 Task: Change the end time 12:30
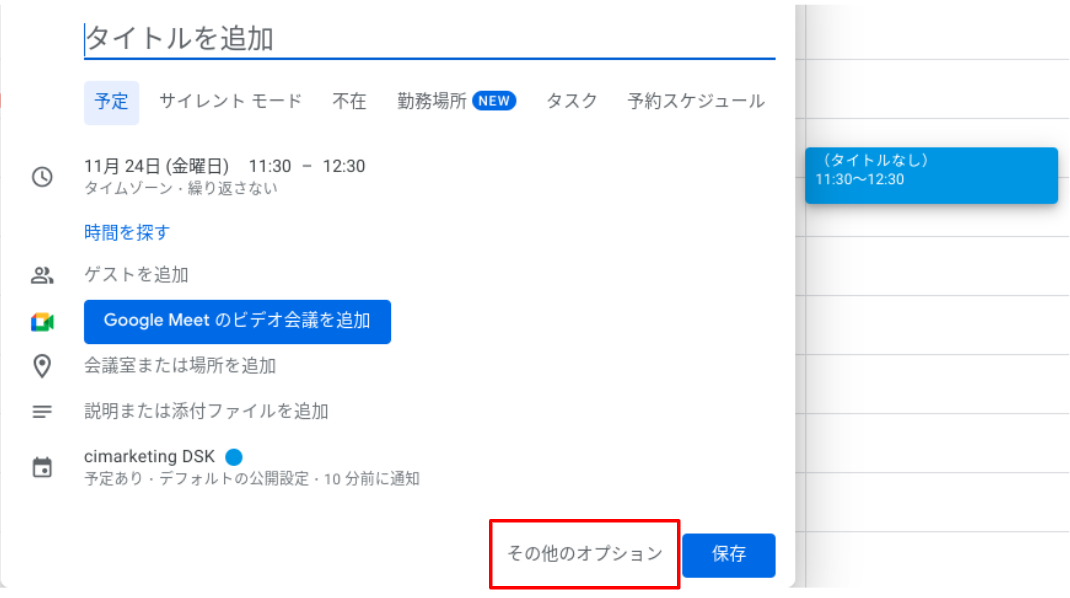point(344,167)
